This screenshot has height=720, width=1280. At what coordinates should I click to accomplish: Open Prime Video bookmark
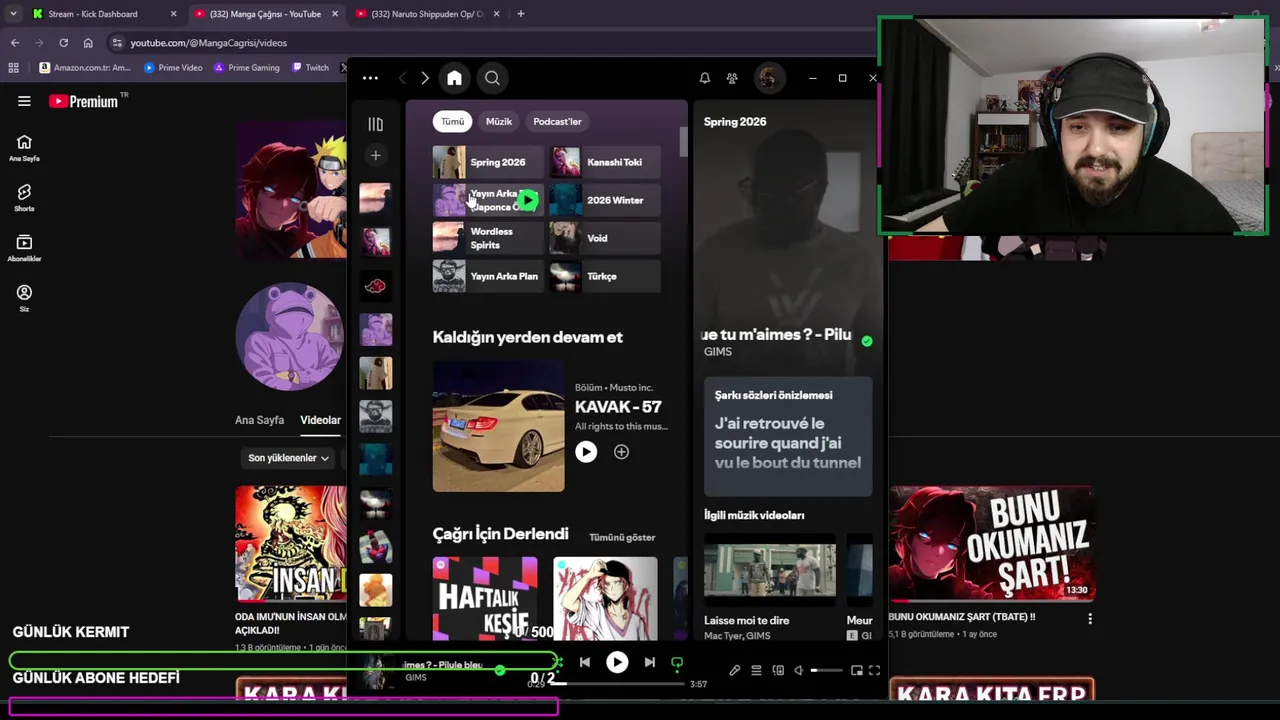173,68
